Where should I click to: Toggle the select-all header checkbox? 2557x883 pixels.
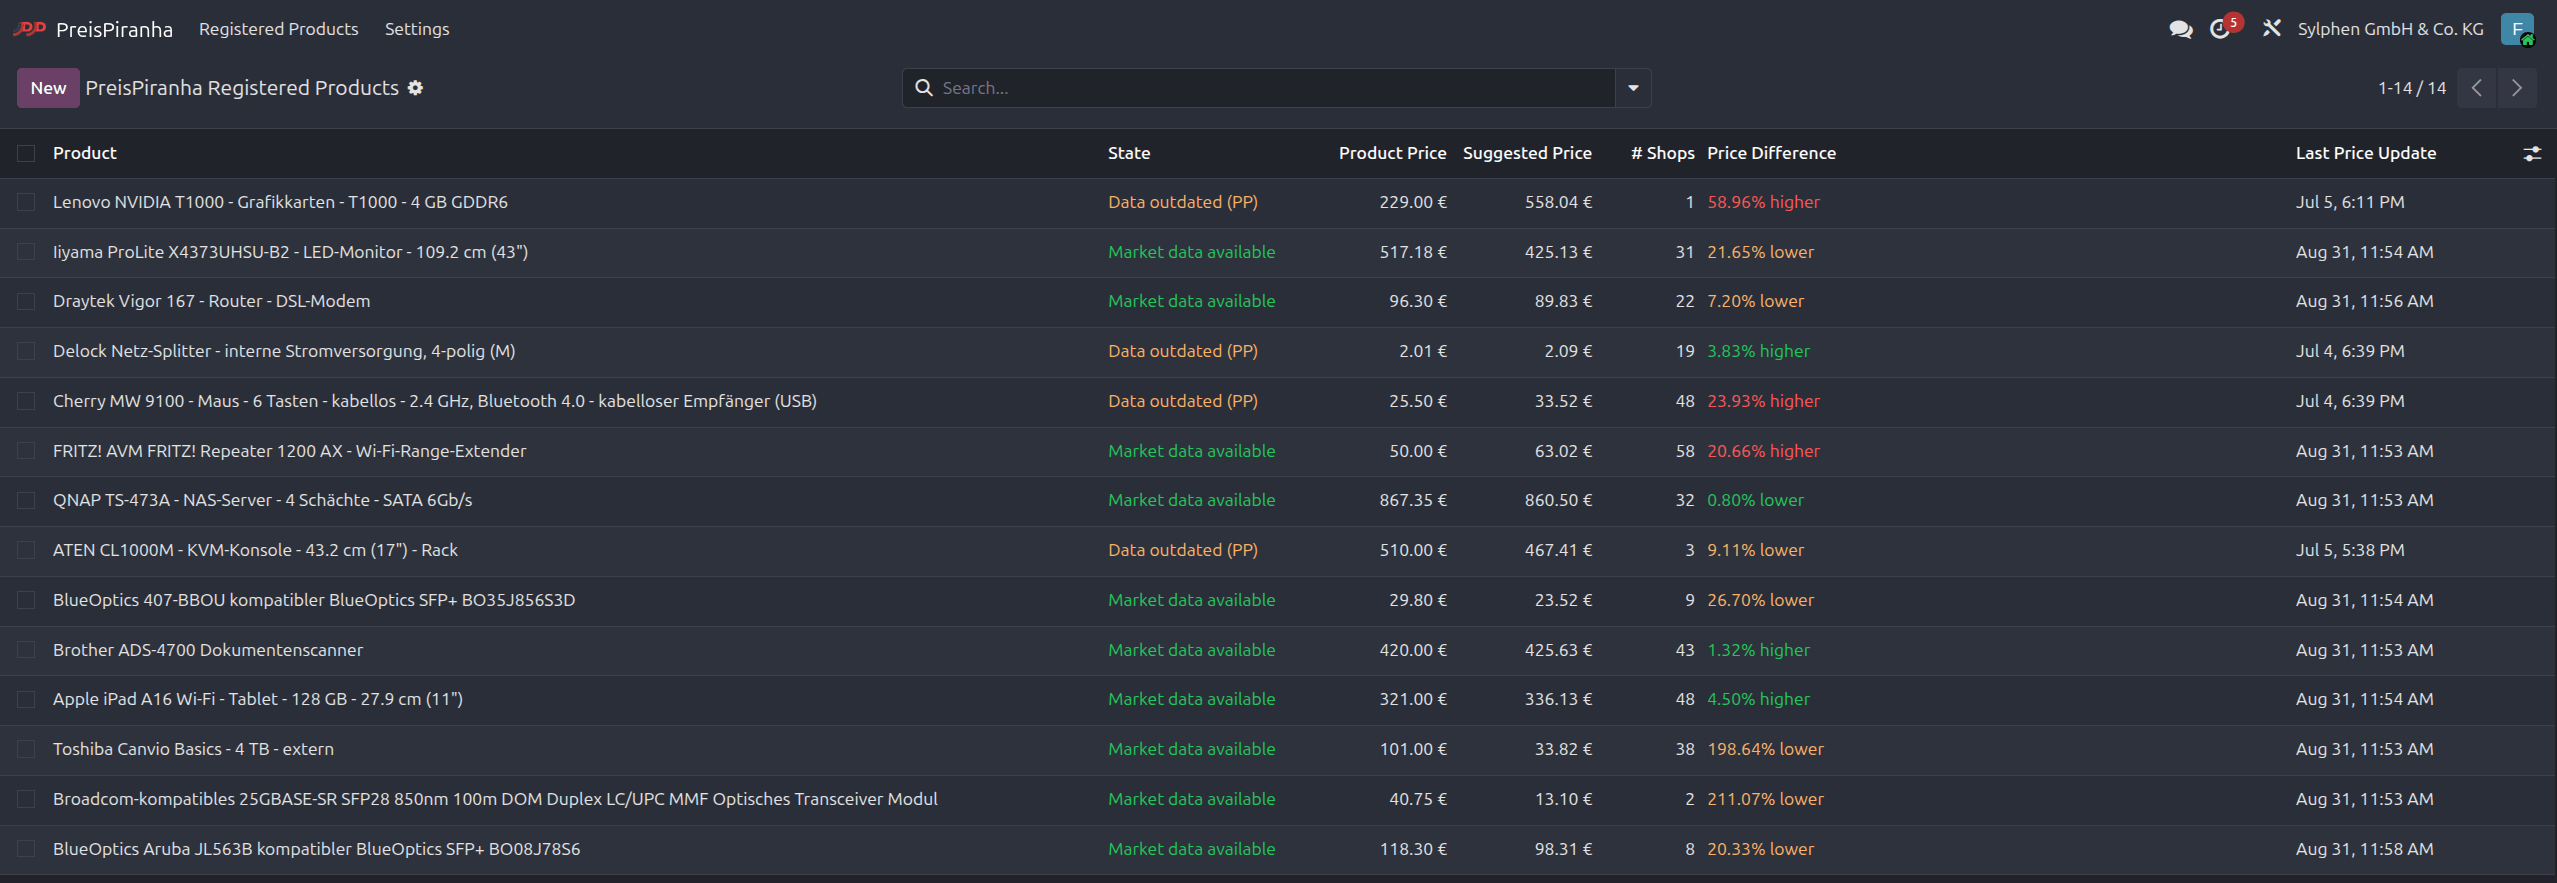coord(26,153)
